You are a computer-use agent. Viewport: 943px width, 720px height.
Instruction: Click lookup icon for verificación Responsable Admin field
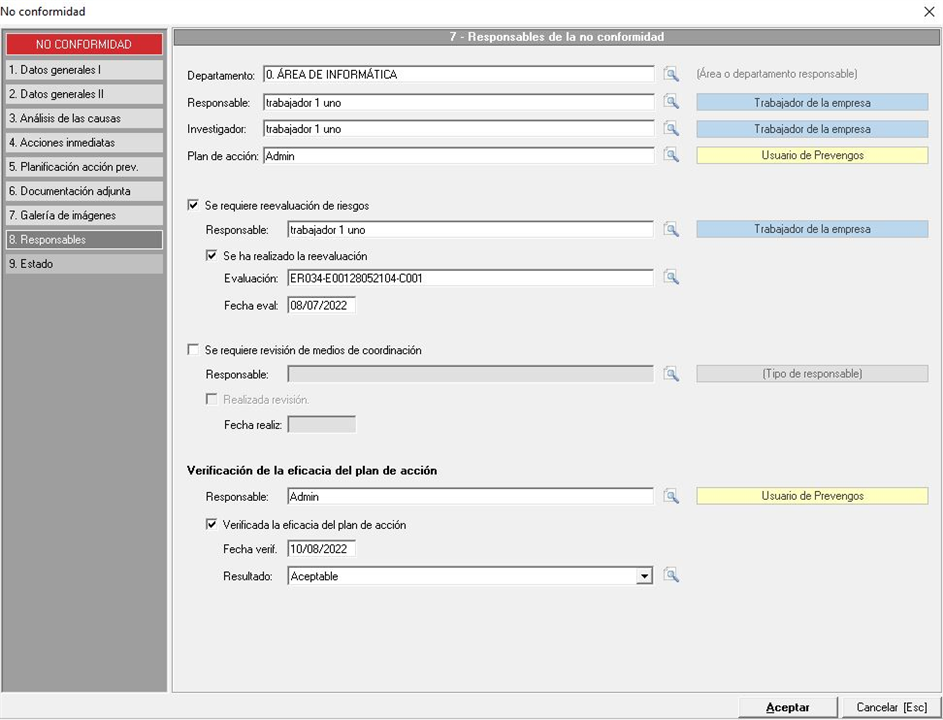coord(671,497)
